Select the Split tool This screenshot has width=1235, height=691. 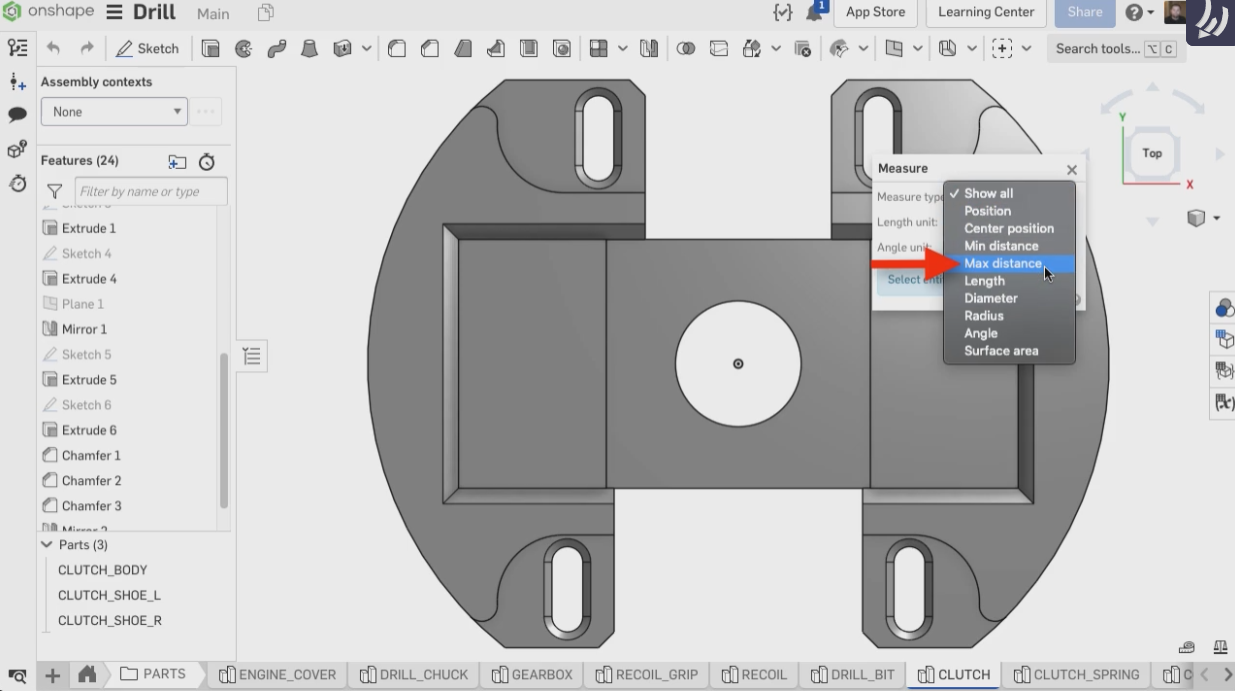click(x=718, y=48)
